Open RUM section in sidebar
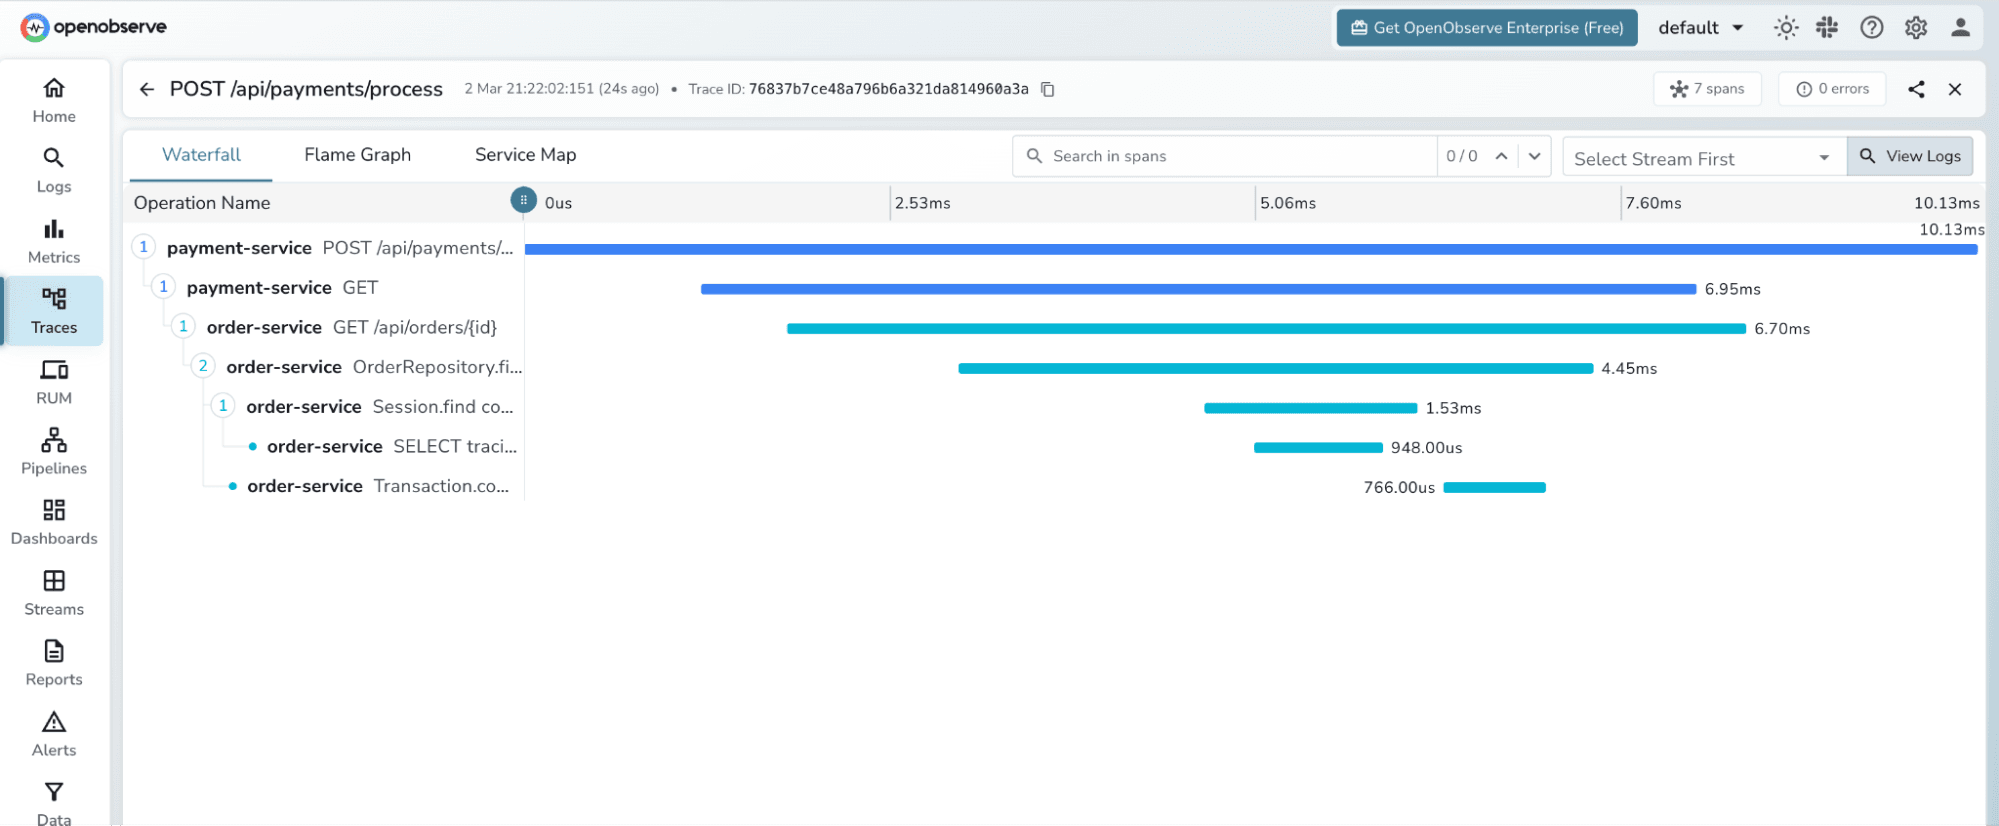Image resolution: width=1999 pixels, height=826 pixels. point(54,383)
